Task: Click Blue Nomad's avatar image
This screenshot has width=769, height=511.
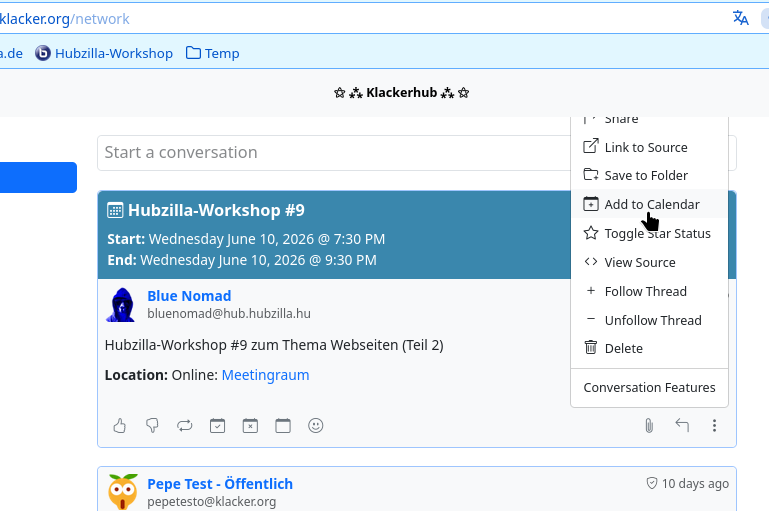Action: [x=121, y=305]
